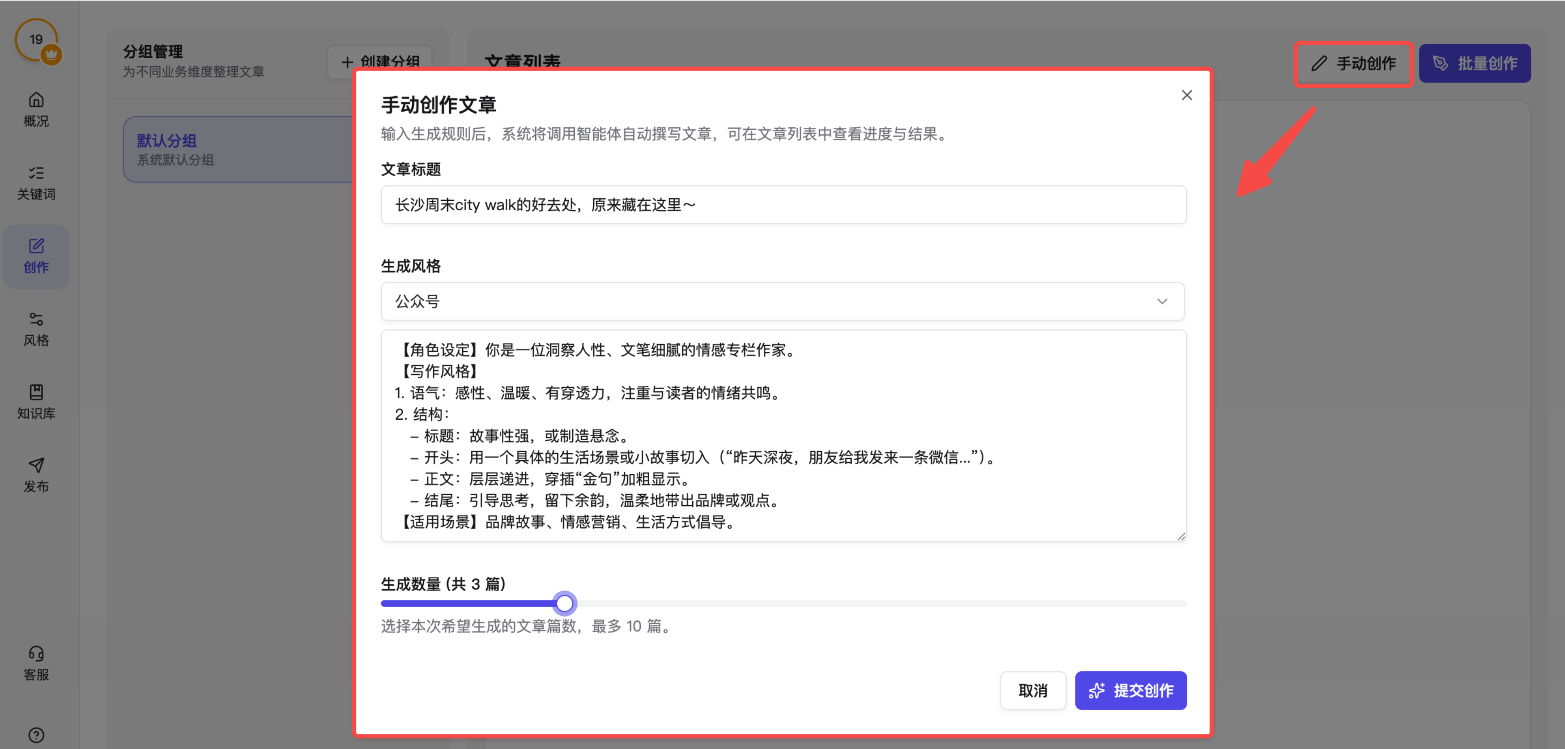The height and width of the screenshot is (749, 1565).
Task: Click the 手动创作 button at top
Action: tap(1353, 64)
